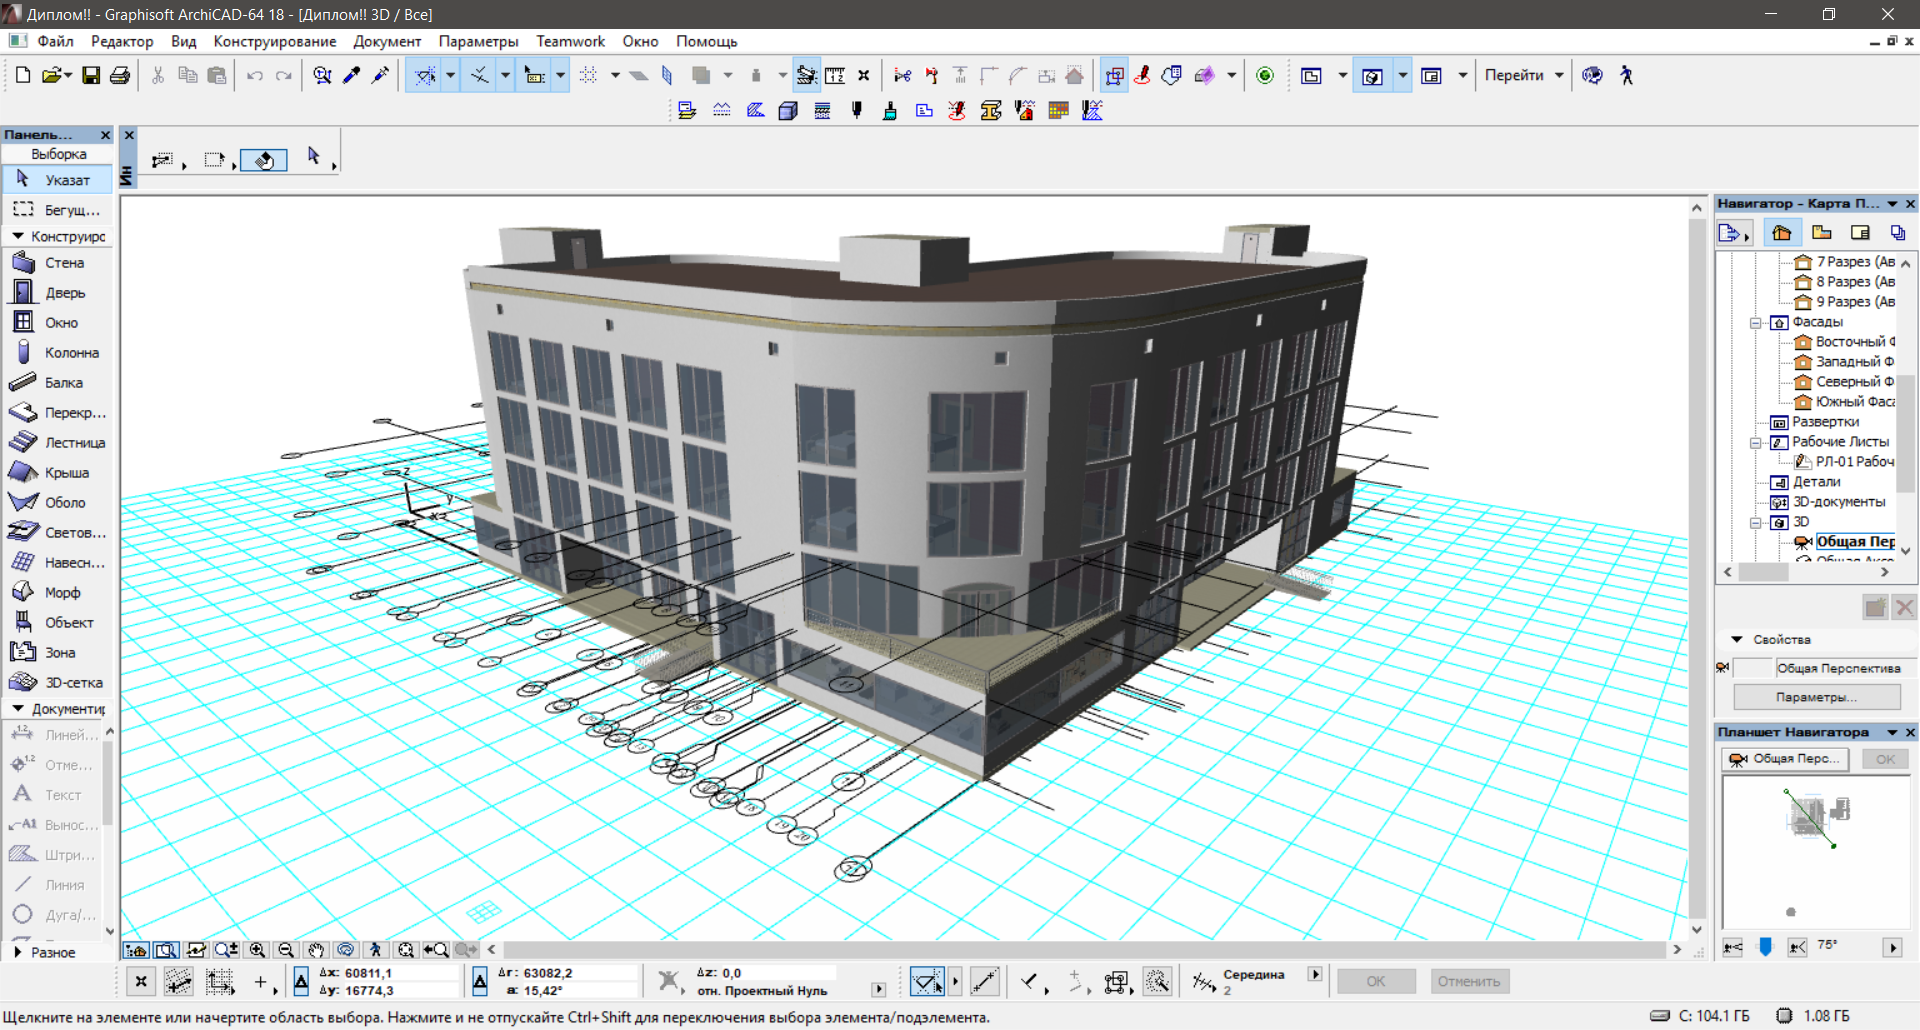Toggle the guide lines button in toolbar
The image size is (1920, 1030).
tap(426, 75)
